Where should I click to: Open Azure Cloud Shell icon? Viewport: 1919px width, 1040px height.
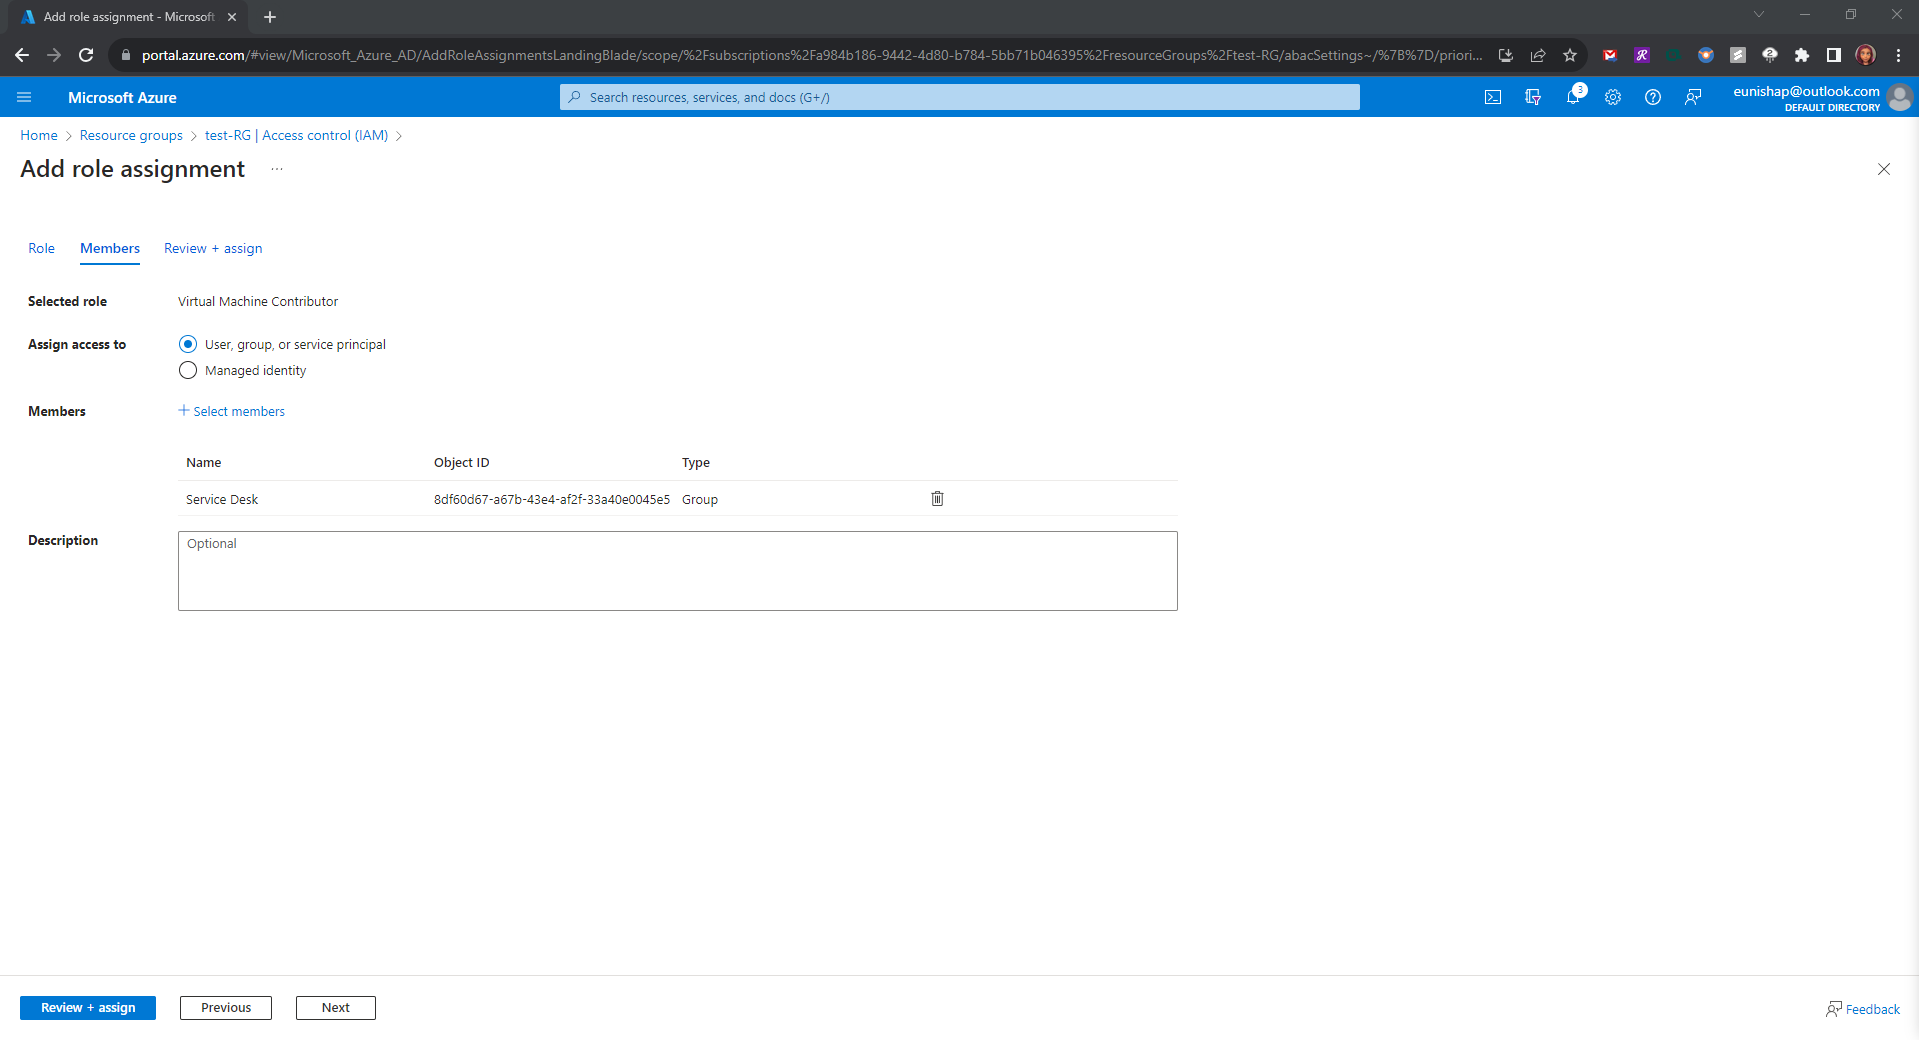pyautogui.click(x=1493, y=97)
